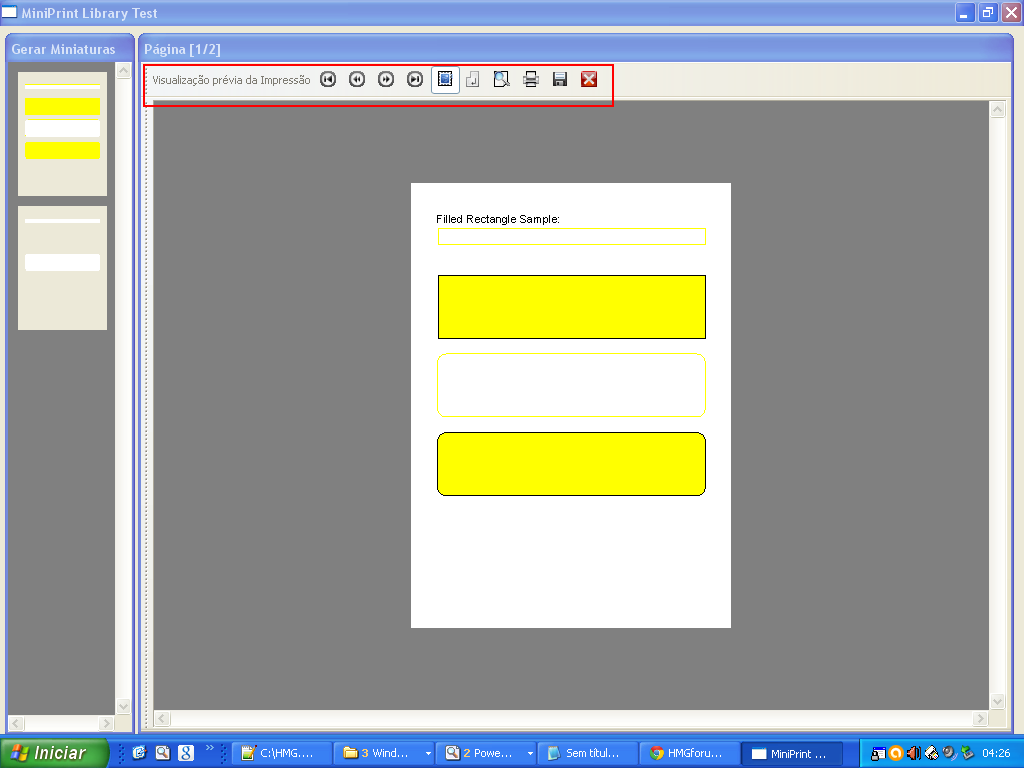Print the previewed document
The image size is (1024, 768).
click(530, 79)
